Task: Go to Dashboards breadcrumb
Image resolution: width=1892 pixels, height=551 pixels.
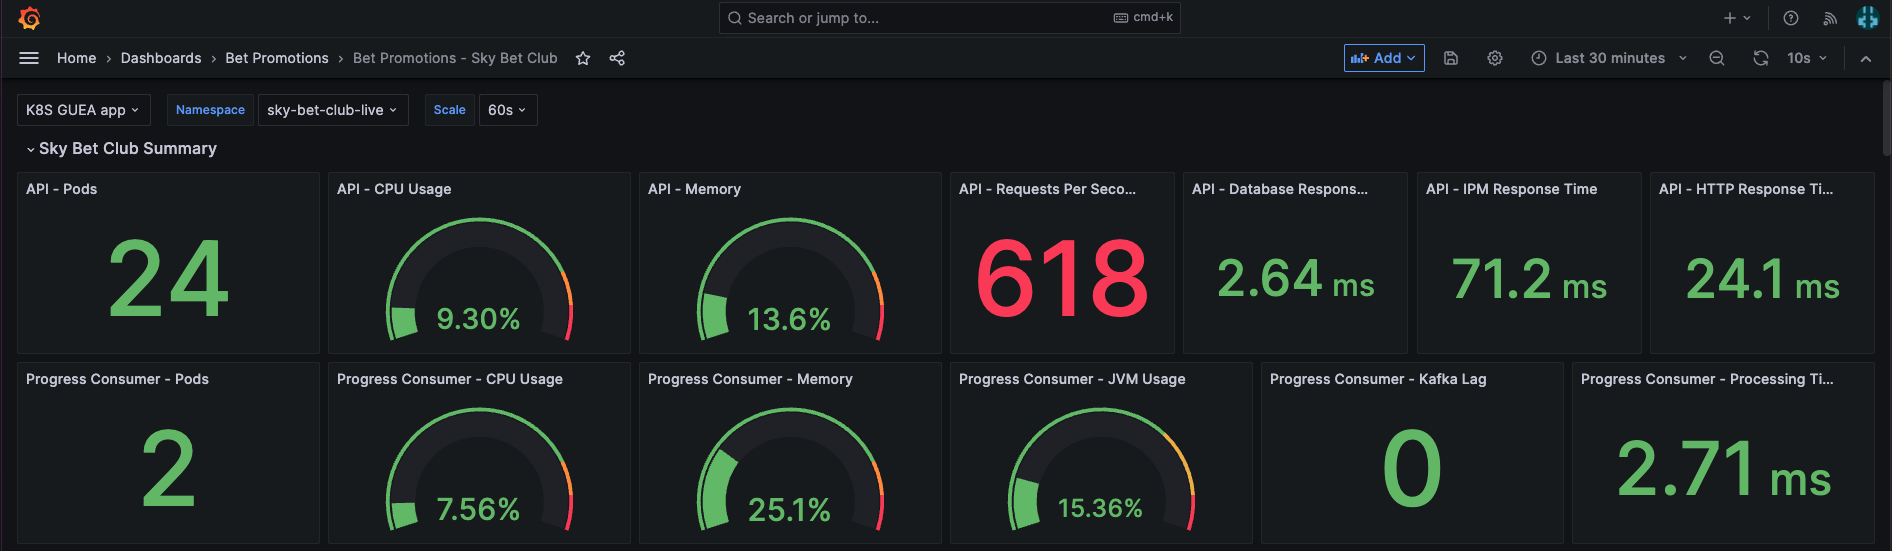Action: pos(161,58)
